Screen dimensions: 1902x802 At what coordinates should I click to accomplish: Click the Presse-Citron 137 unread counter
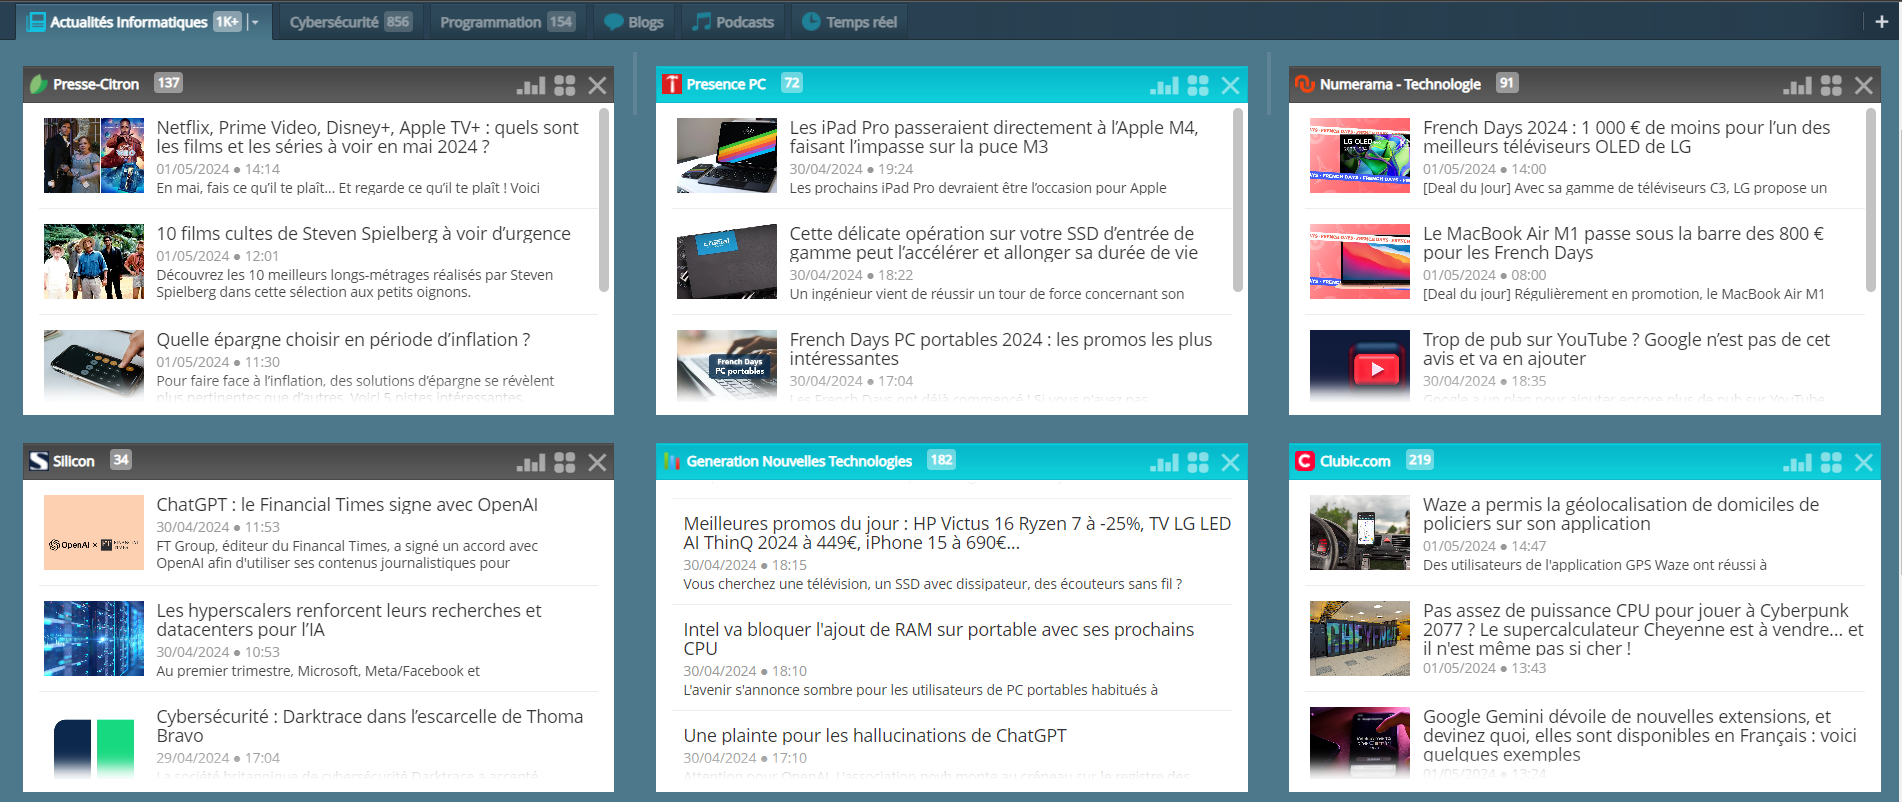pos(168,83)
